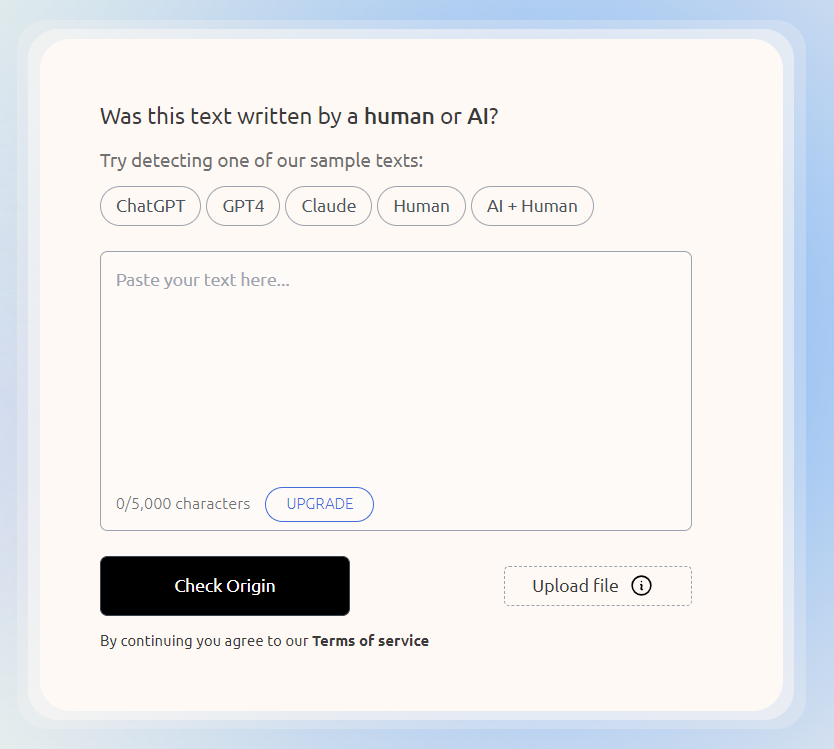834x749 pixels.
Task: Focus the large text input box
Action: click(396, 390)
